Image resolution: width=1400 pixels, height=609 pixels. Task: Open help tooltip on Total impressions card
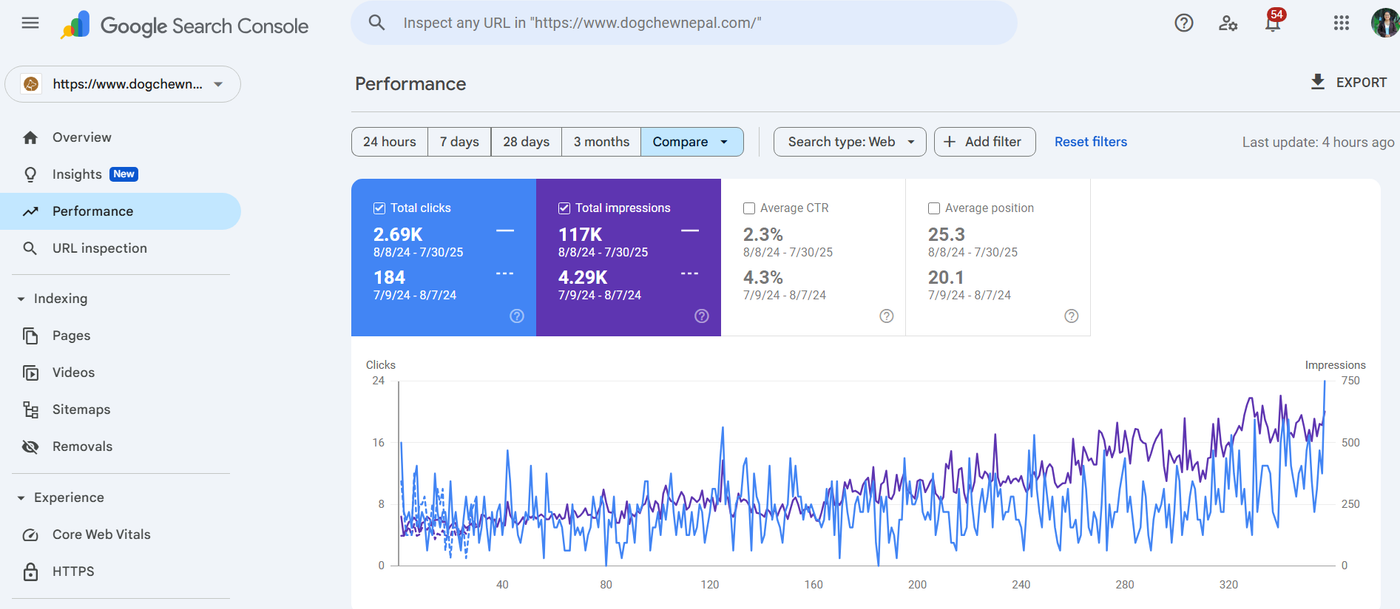(x=702, y=316)
